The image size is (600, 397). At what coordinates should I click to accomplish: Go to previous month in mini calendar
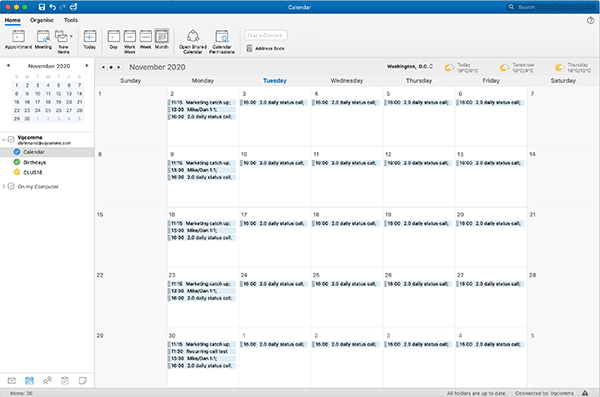pos(8,66)
